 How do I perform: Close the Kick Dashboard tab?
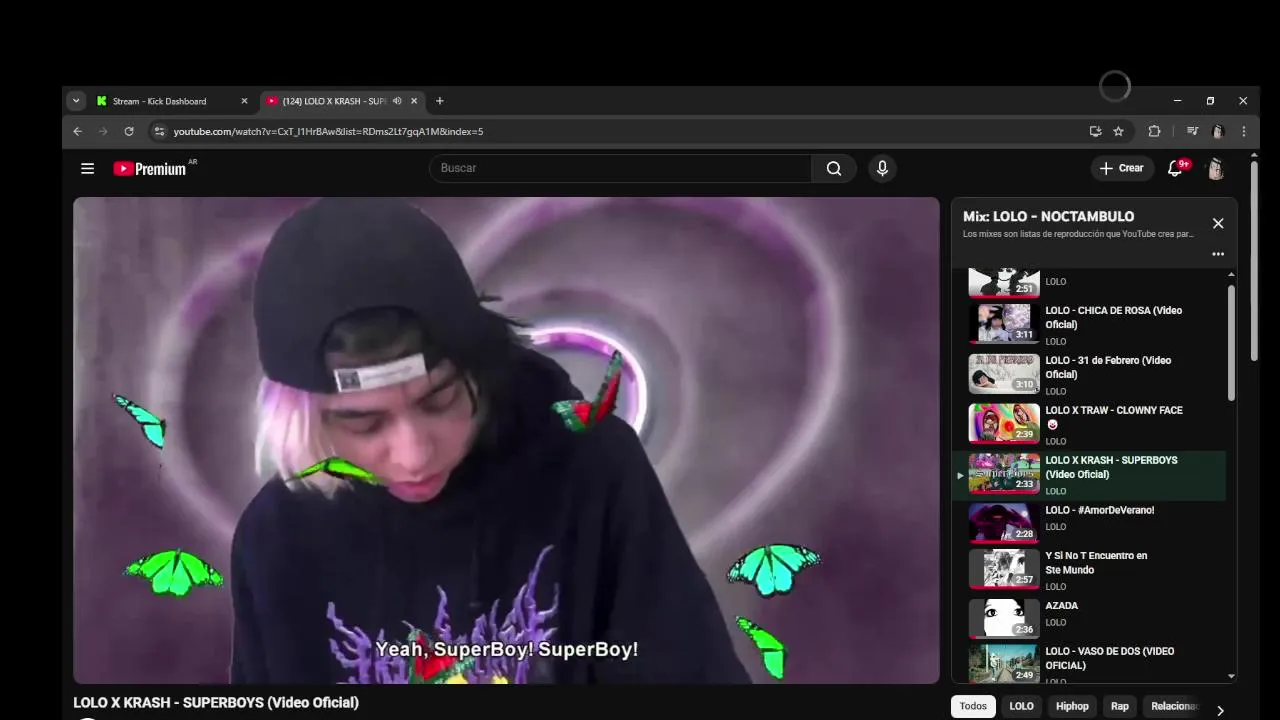(x=244, y=101)
